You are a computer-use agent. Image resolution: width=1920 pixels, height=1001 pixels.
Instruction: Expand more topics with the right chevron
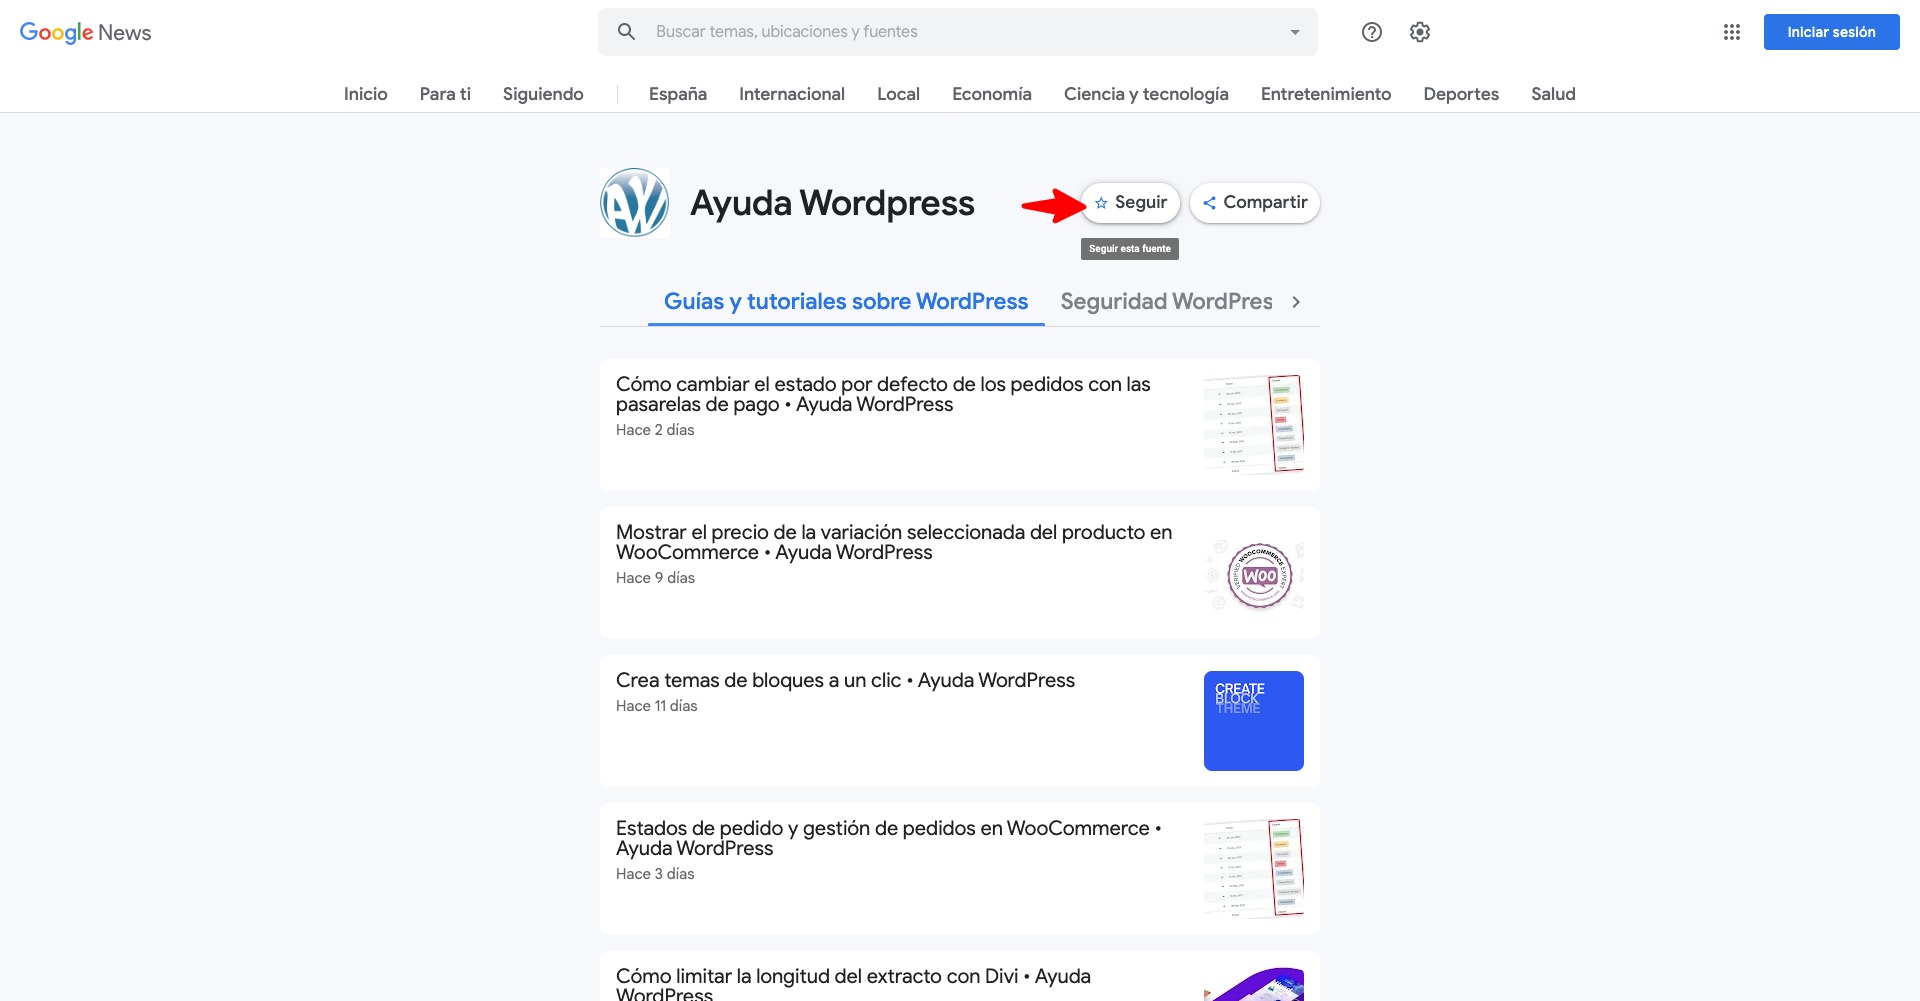[x=1296, y=301]
